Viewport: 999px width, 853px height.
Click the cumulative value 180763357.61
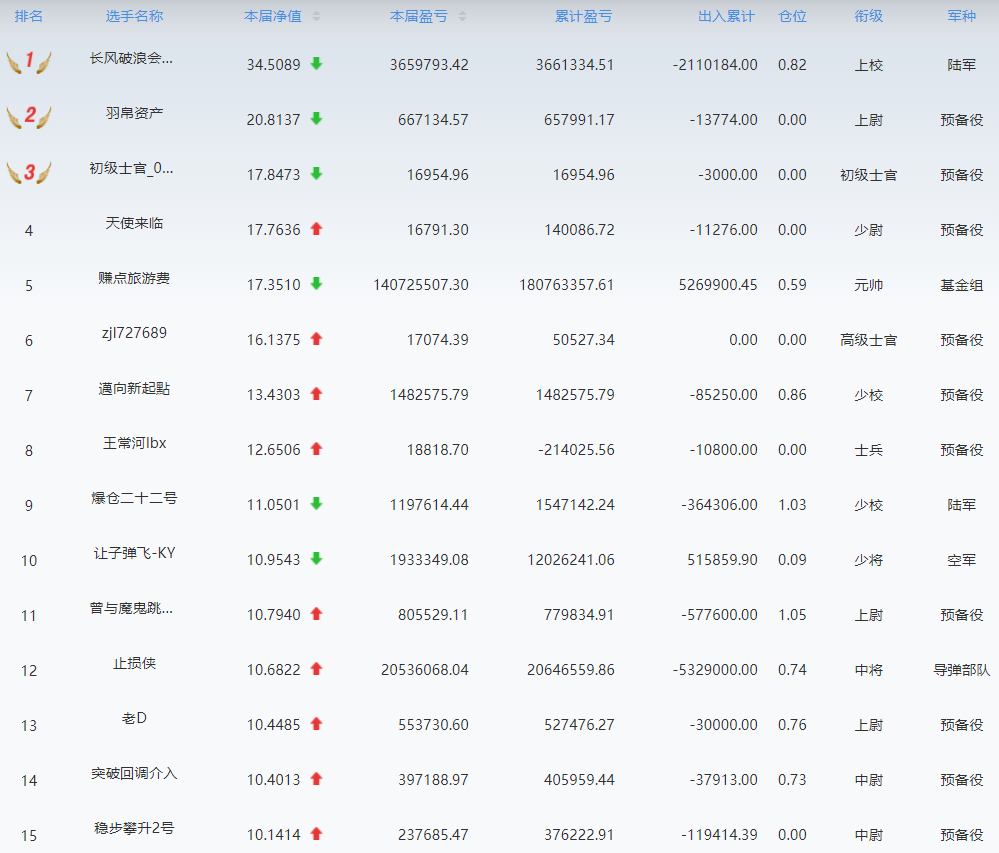tap(567, 285)
